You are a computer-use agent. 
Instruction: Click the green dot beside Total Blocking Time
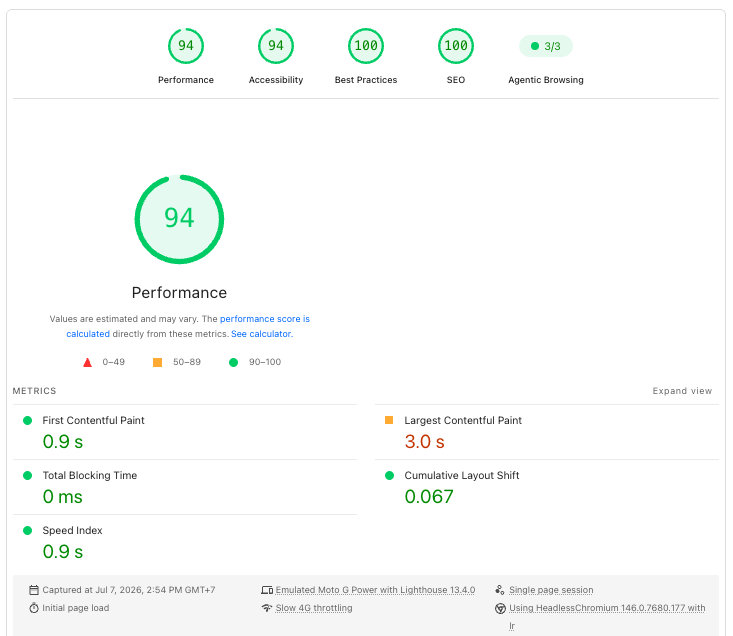pyautogui.click(x=28, y=476)
